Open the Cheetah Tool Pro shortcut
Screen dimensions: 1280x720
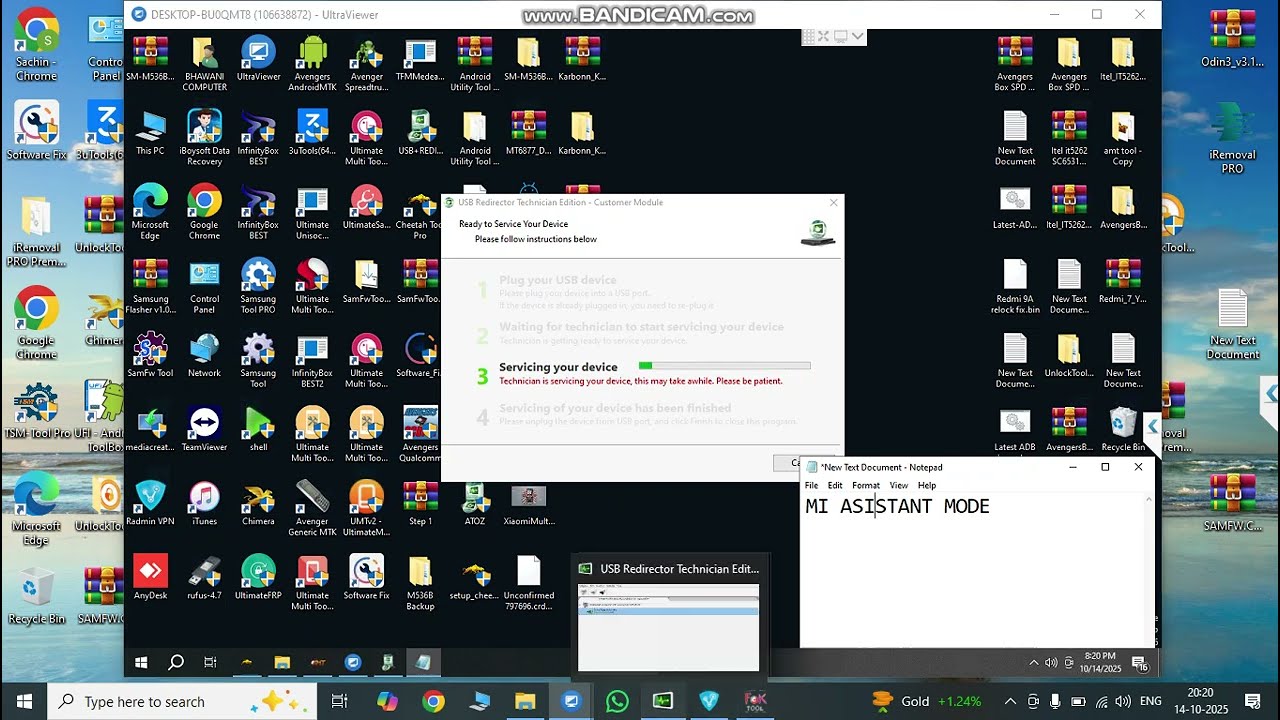[420, 212]
